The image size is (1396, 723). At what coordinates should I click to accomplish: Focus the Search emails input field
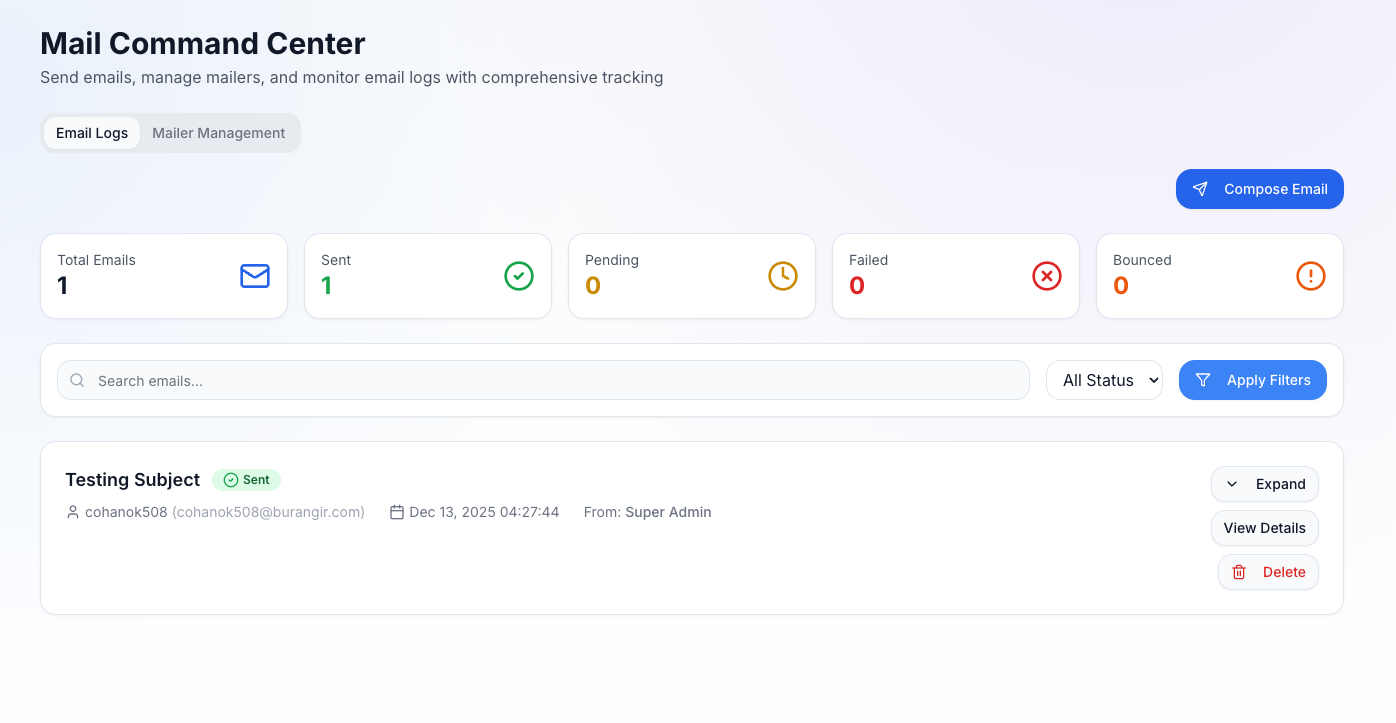tap(550, 380)
